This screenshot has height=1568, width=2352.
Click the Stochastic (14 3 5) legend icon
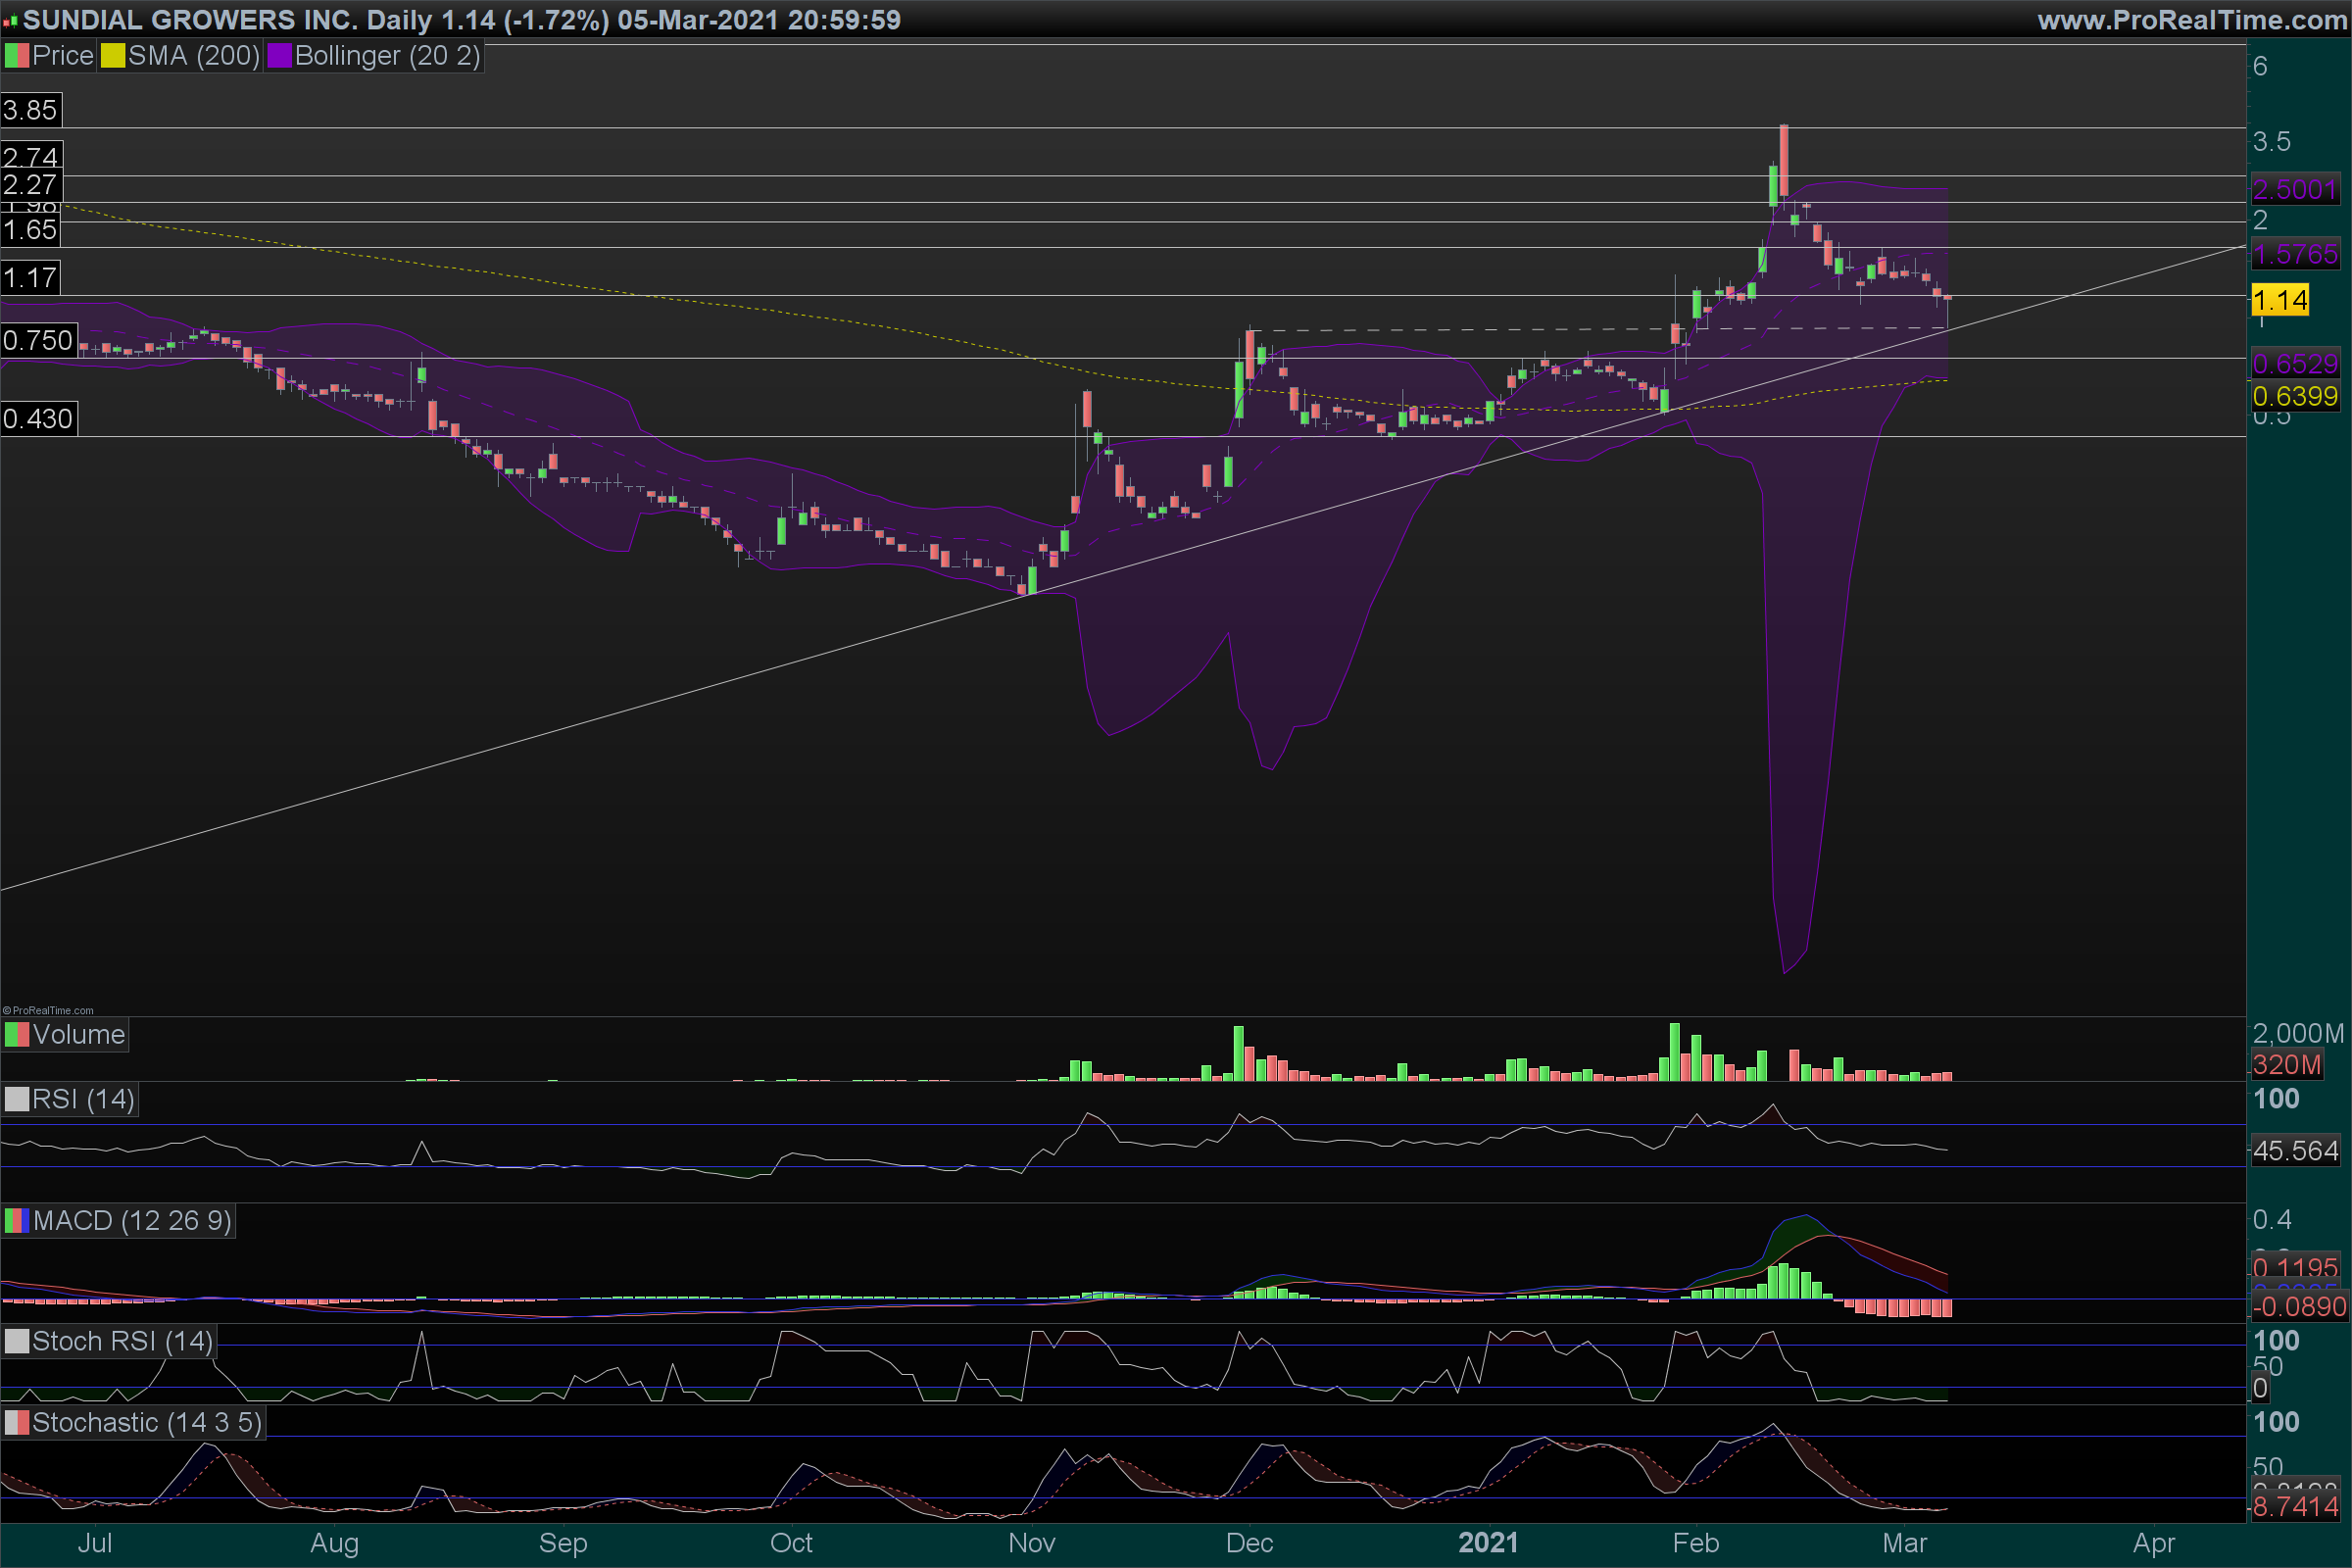click(17, 1423)
